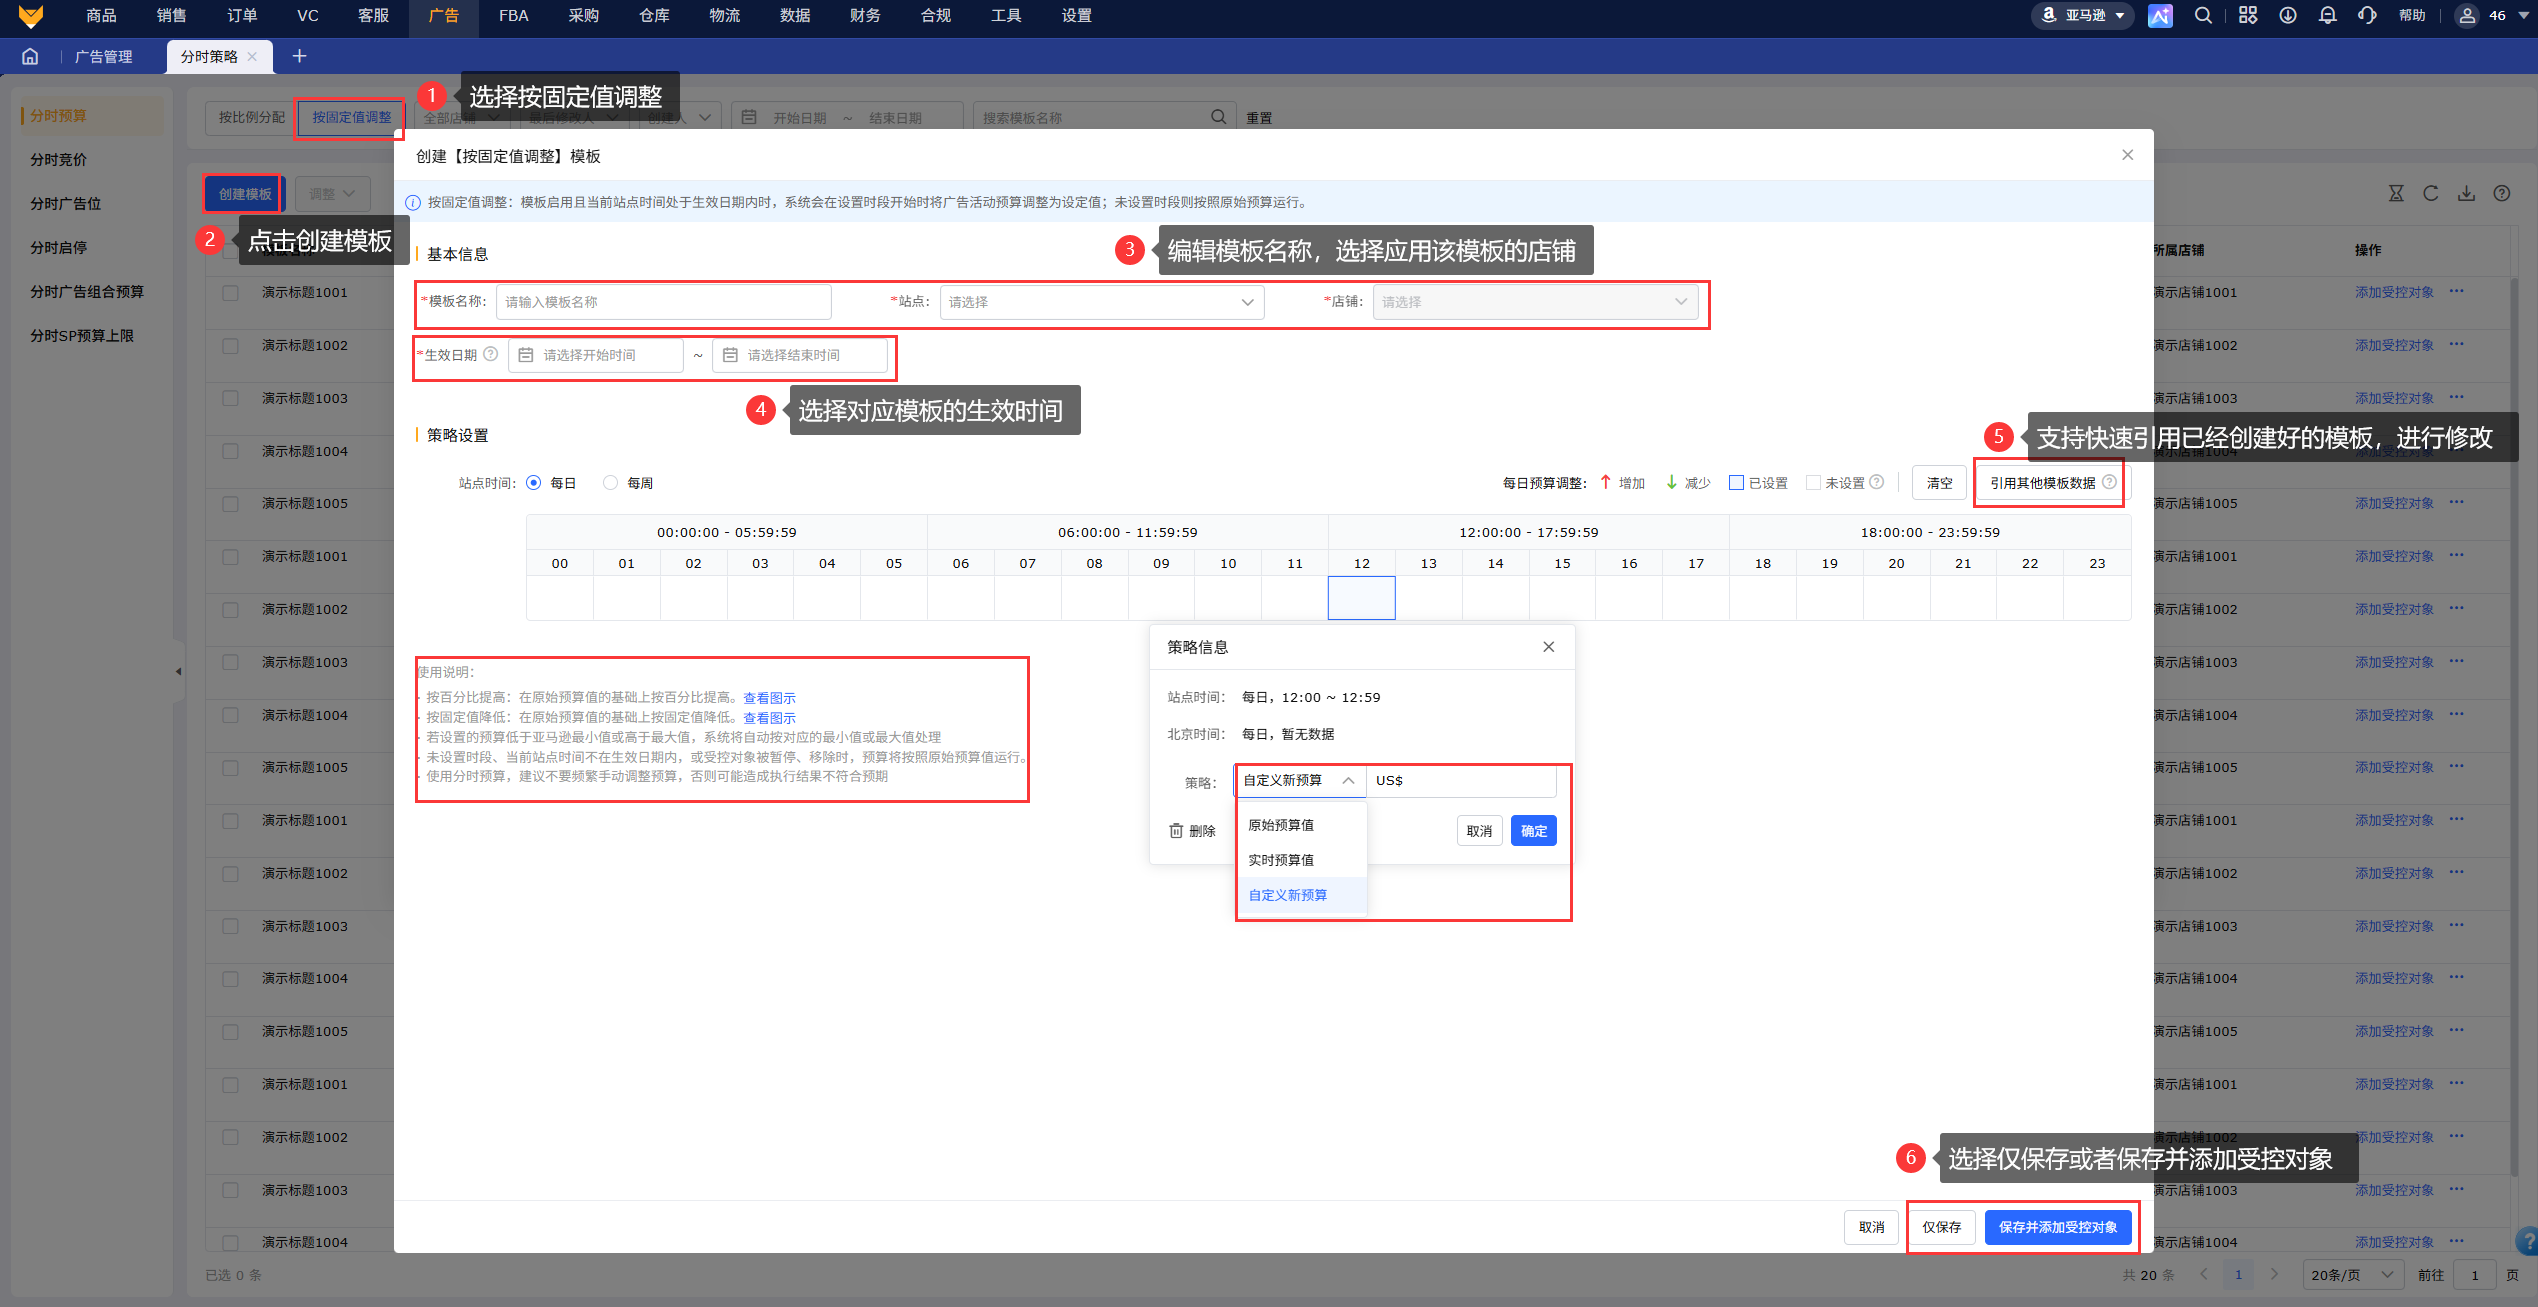Click the refresh icon above the table
The height and width of the screenshot is (1307, 2538).
[x=2431, y=193]
